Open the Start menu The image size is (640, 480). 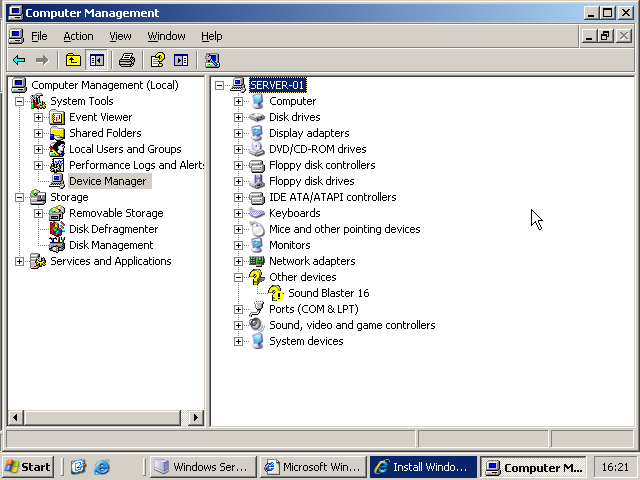click(28, 467)
